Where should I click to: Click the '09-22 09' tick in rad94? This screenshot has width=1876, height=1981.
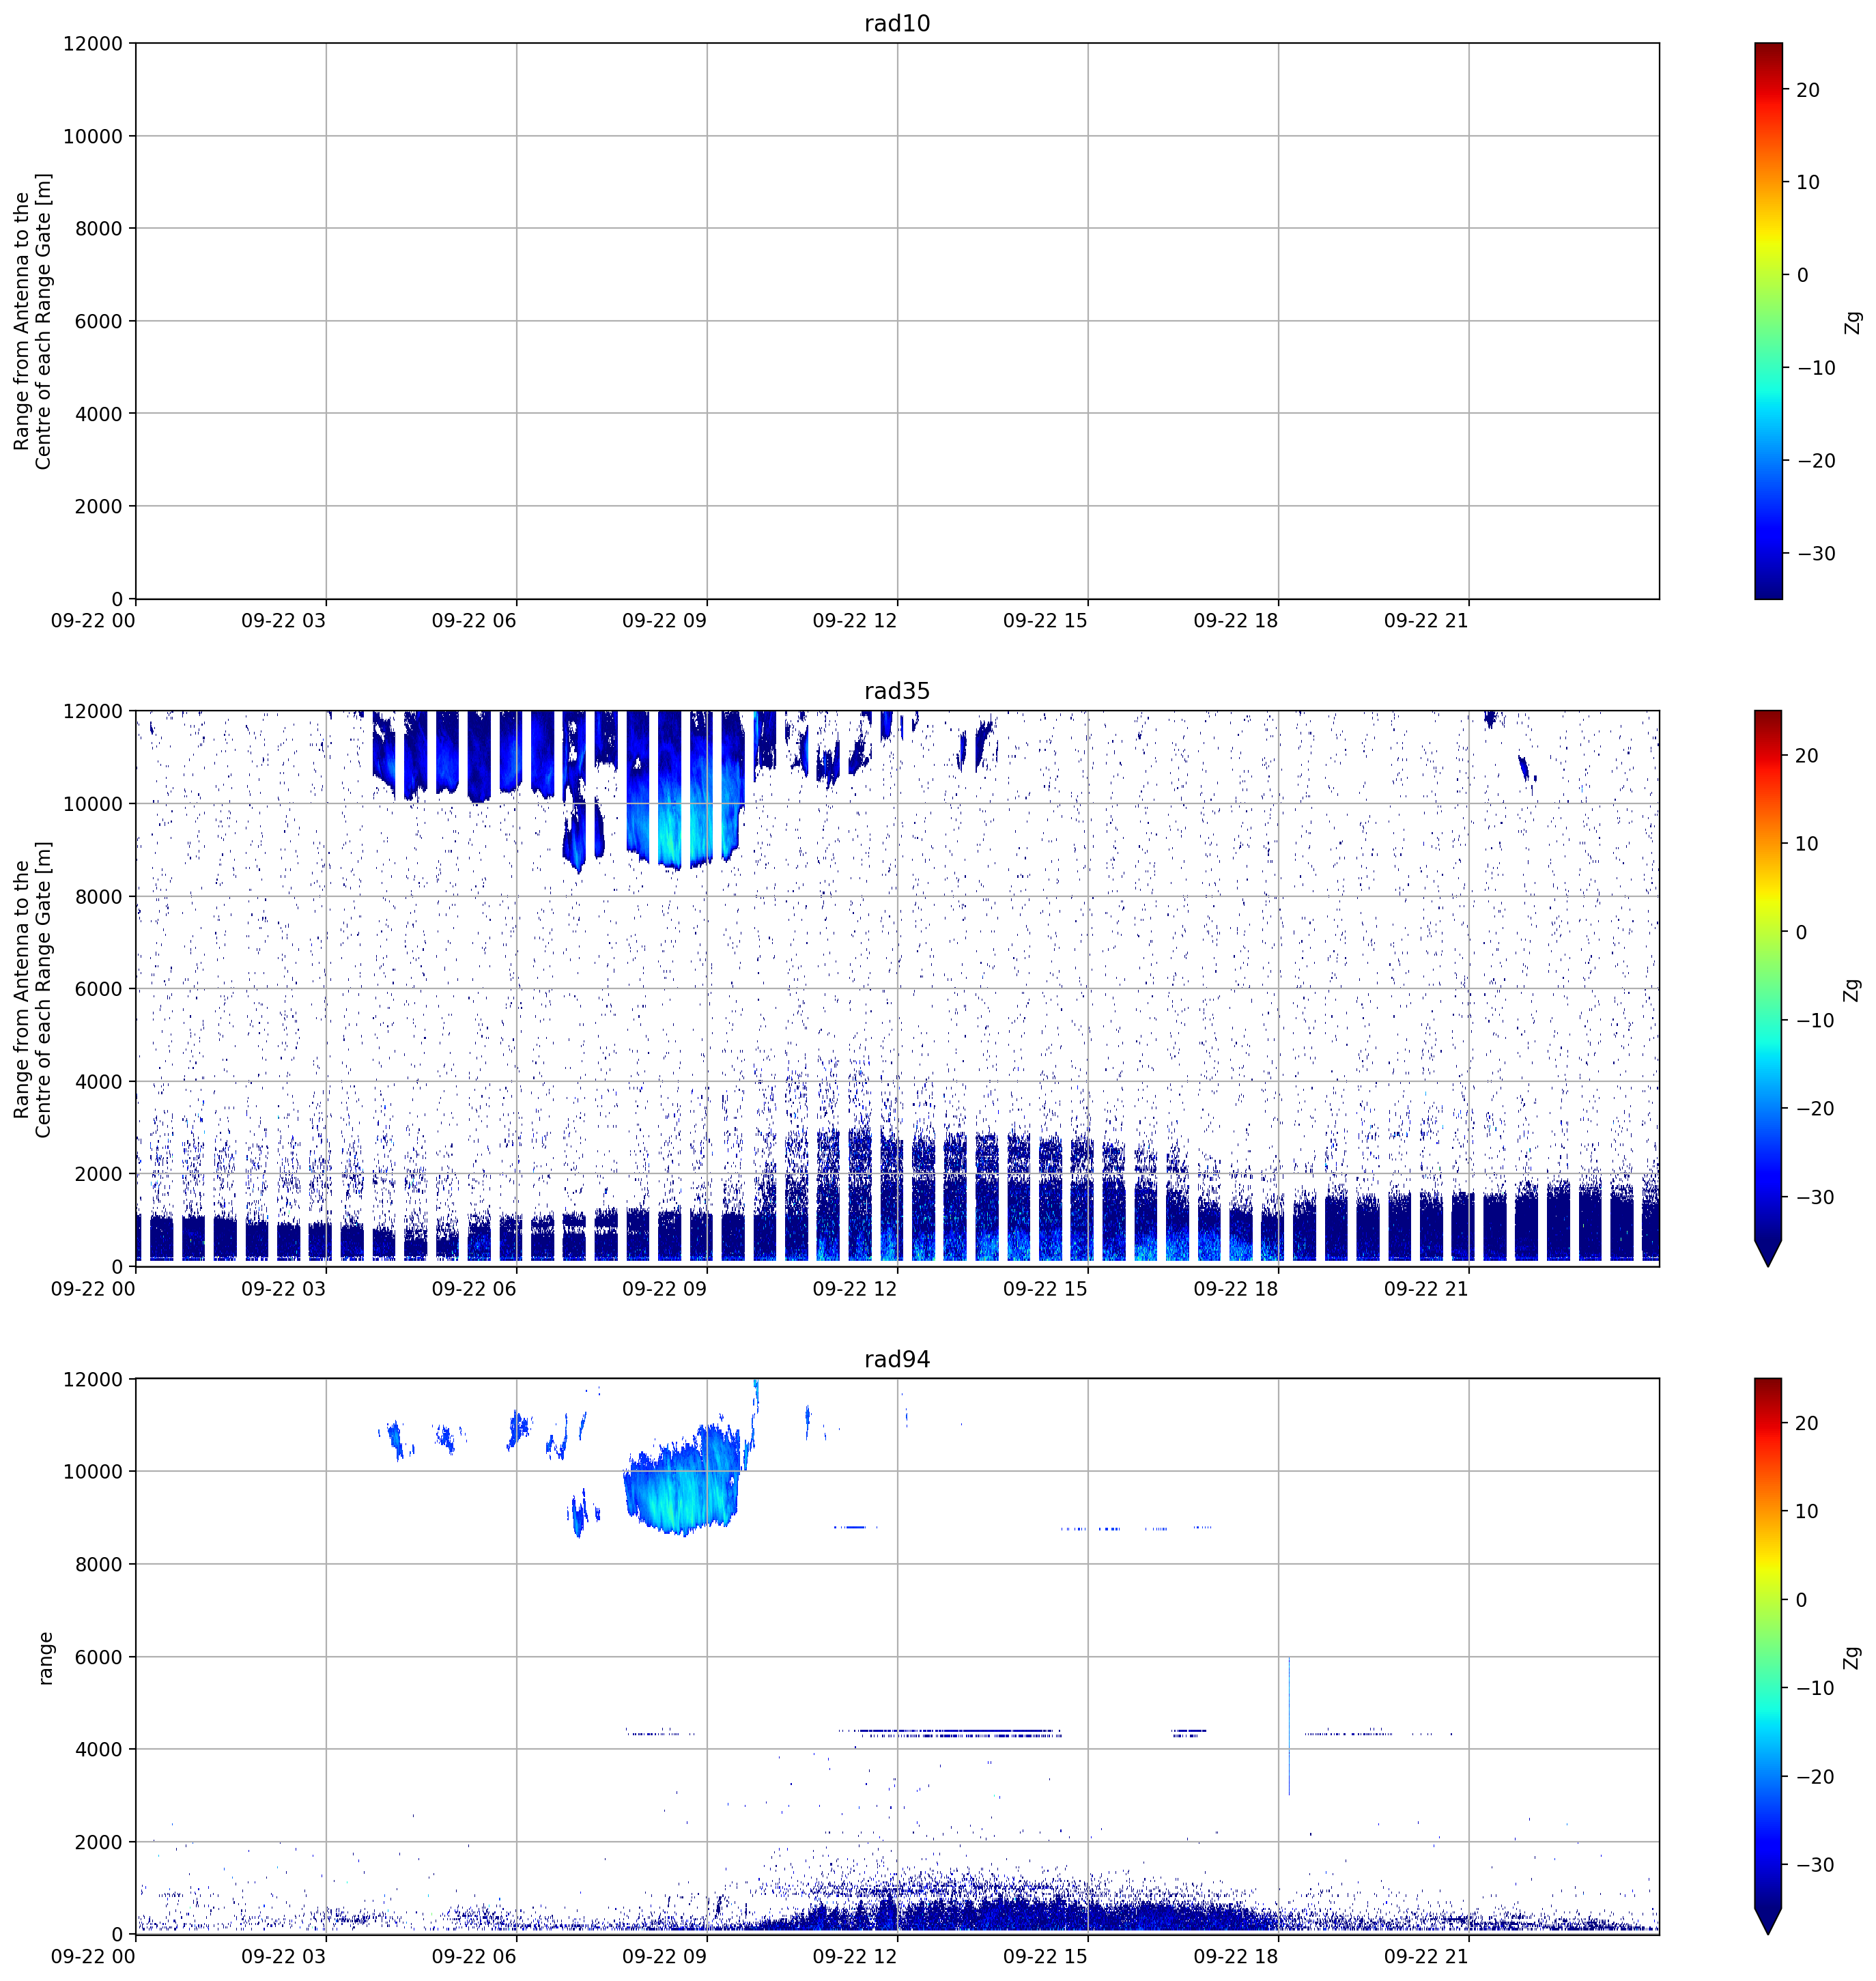point(664,1956)
